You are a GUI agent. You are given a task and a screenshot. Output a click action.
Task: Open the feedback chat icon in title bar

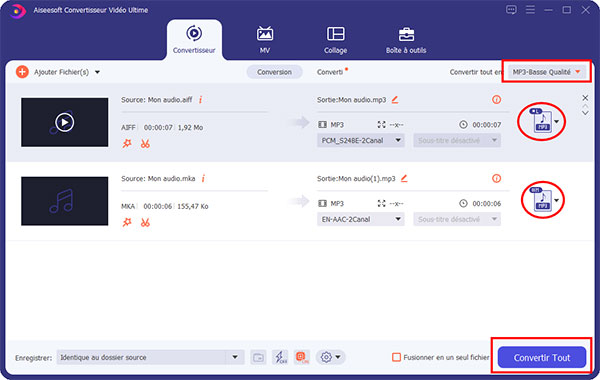click(511, 10)
